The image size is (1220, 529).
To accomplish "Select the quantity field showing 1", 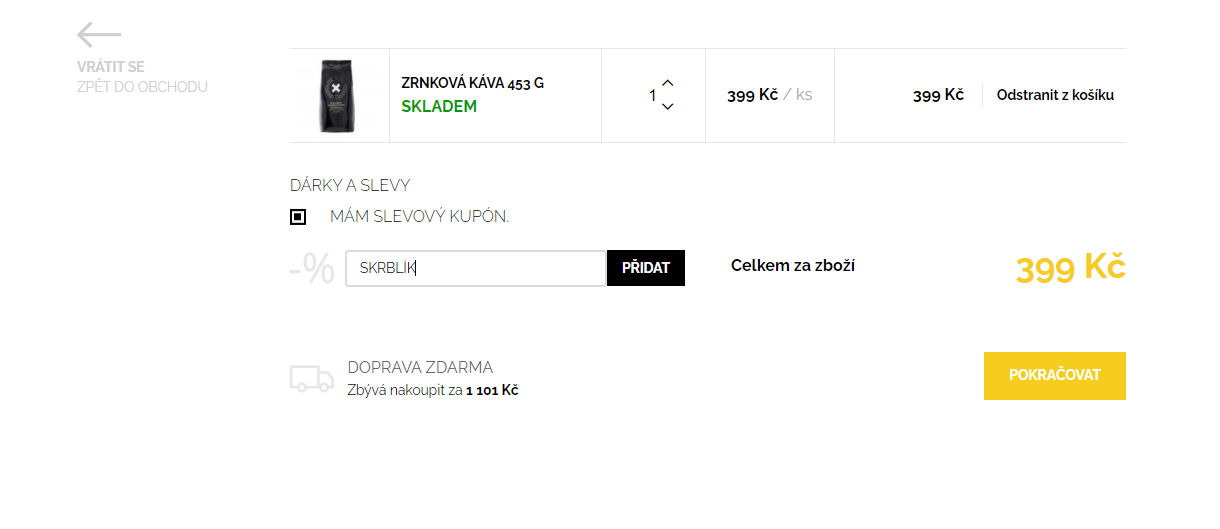I will pos(652,96).
